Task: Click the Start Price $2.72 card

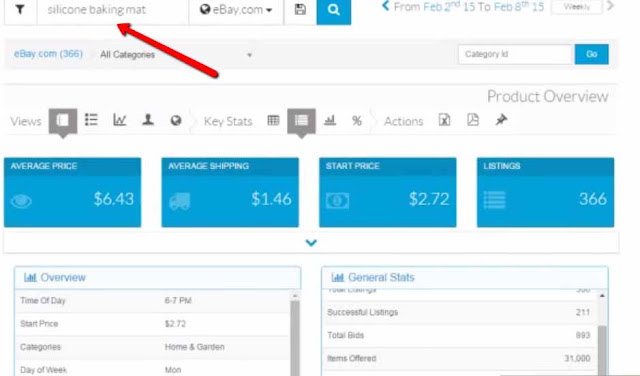Action: [388, 192]
